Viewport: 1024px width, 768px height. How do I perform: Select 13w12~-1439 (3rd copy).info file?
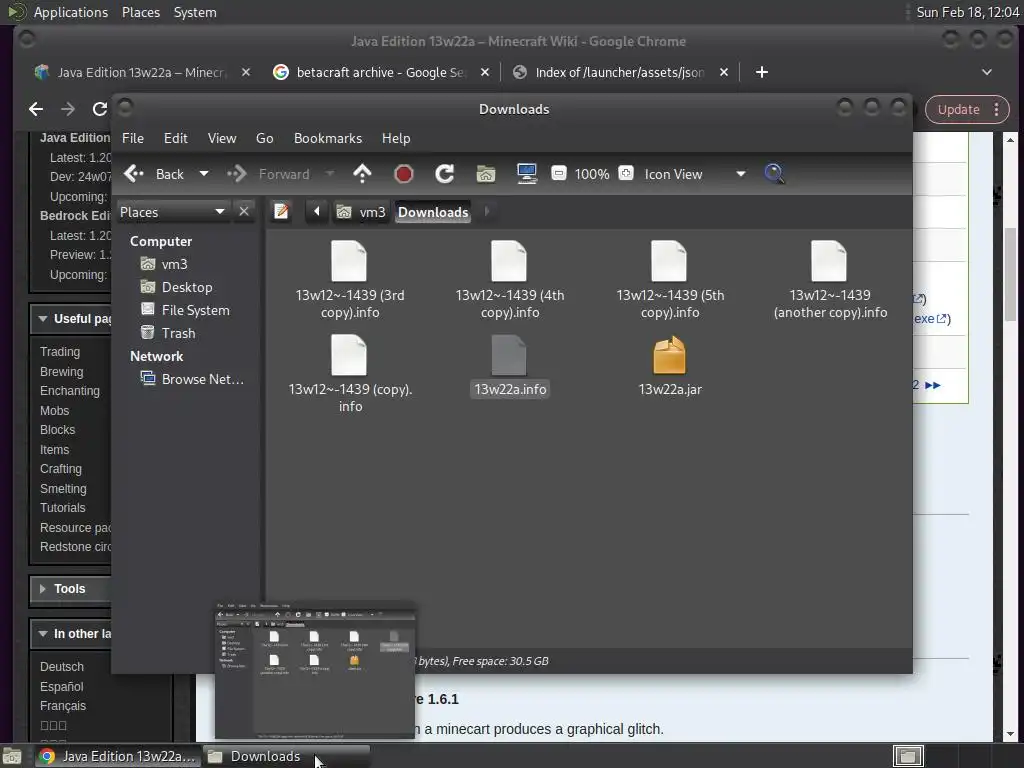[349, 280]
